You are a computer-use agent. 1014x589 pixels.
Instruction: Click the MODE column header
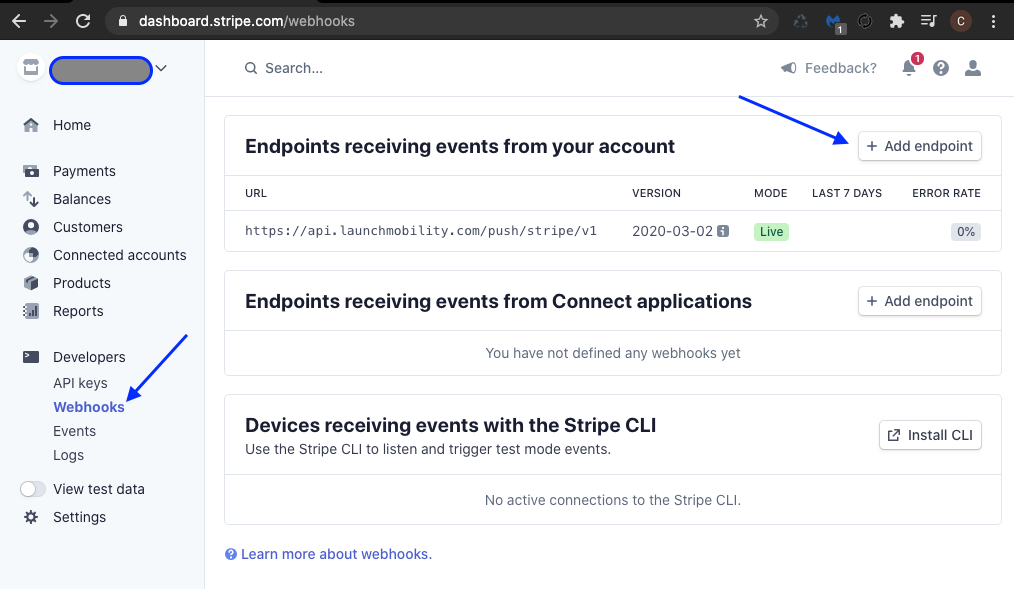(x=770, y=193)
